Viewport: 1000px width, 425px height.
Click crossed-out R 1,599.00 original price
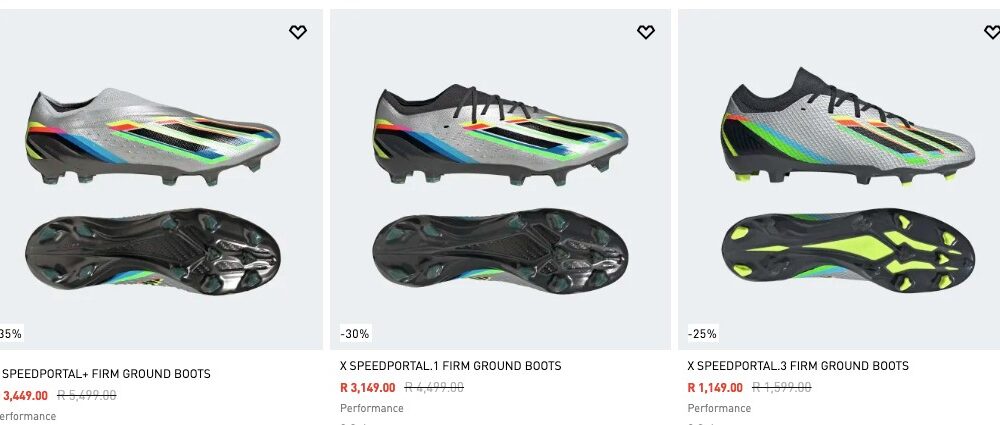782,388
